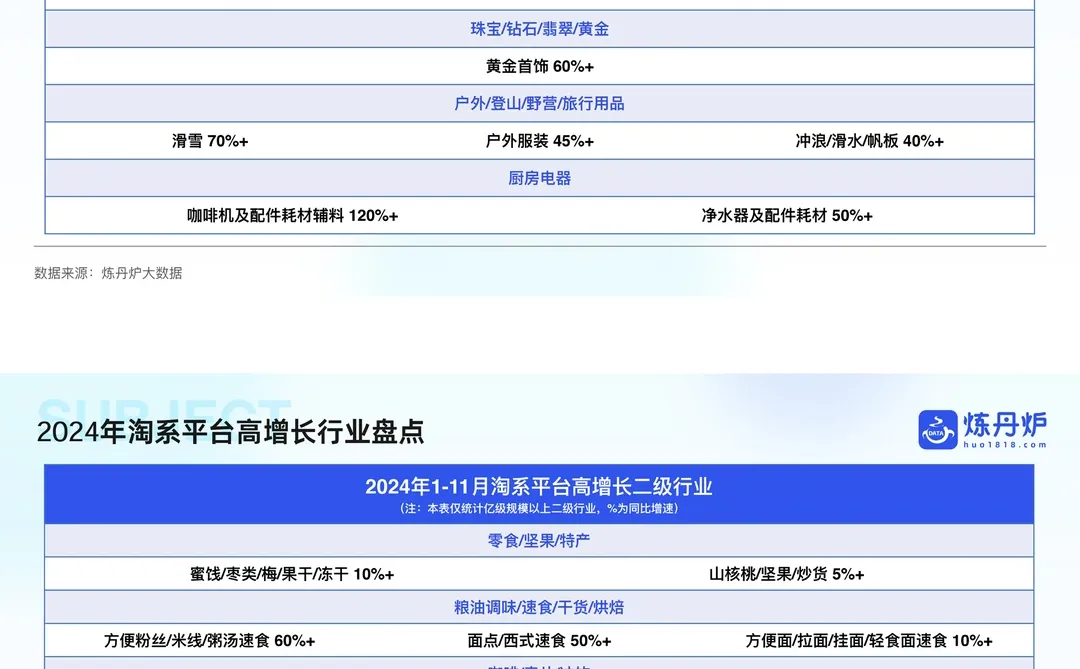
Task: Click the 方便粉丝/米线/粥汤速食 60%+ cell
Action: (209, 641)
